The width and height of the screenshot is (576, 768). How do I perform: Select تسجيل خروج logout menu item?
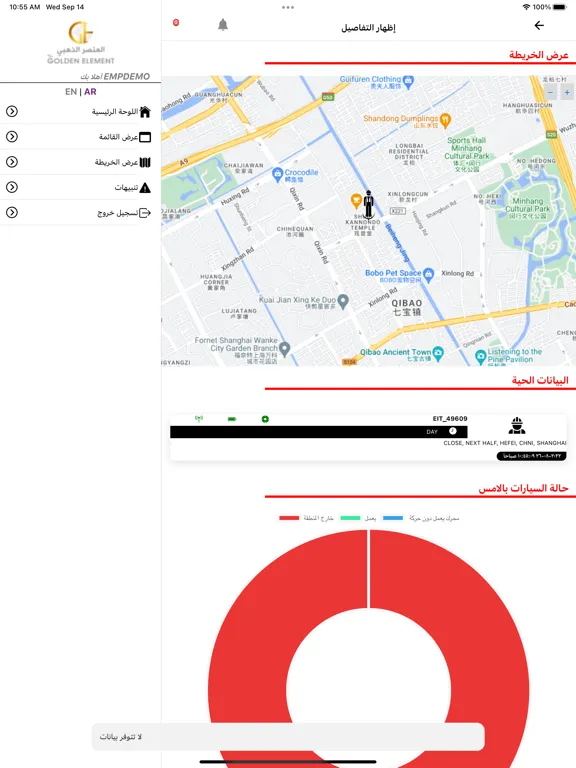point(78,213)
